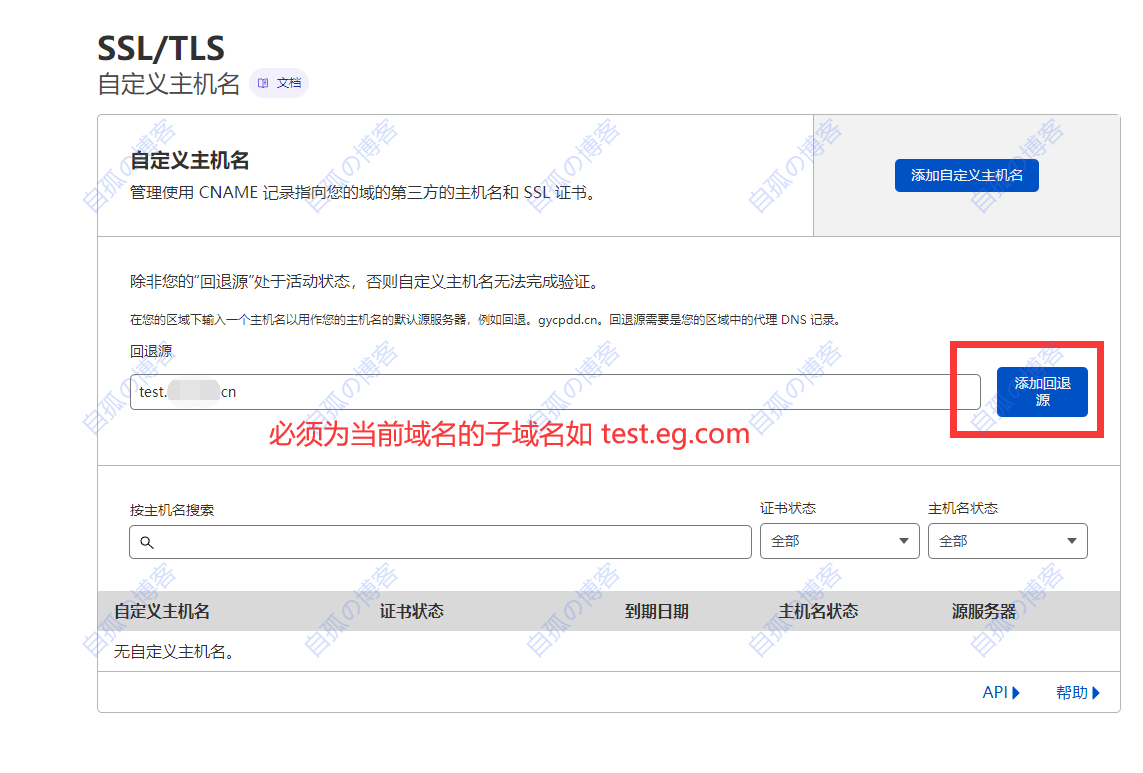The width and height of the screenshot is (1143, 773).
Task: Click the 无自定义主机名。 empty row text
Action: 174,651
